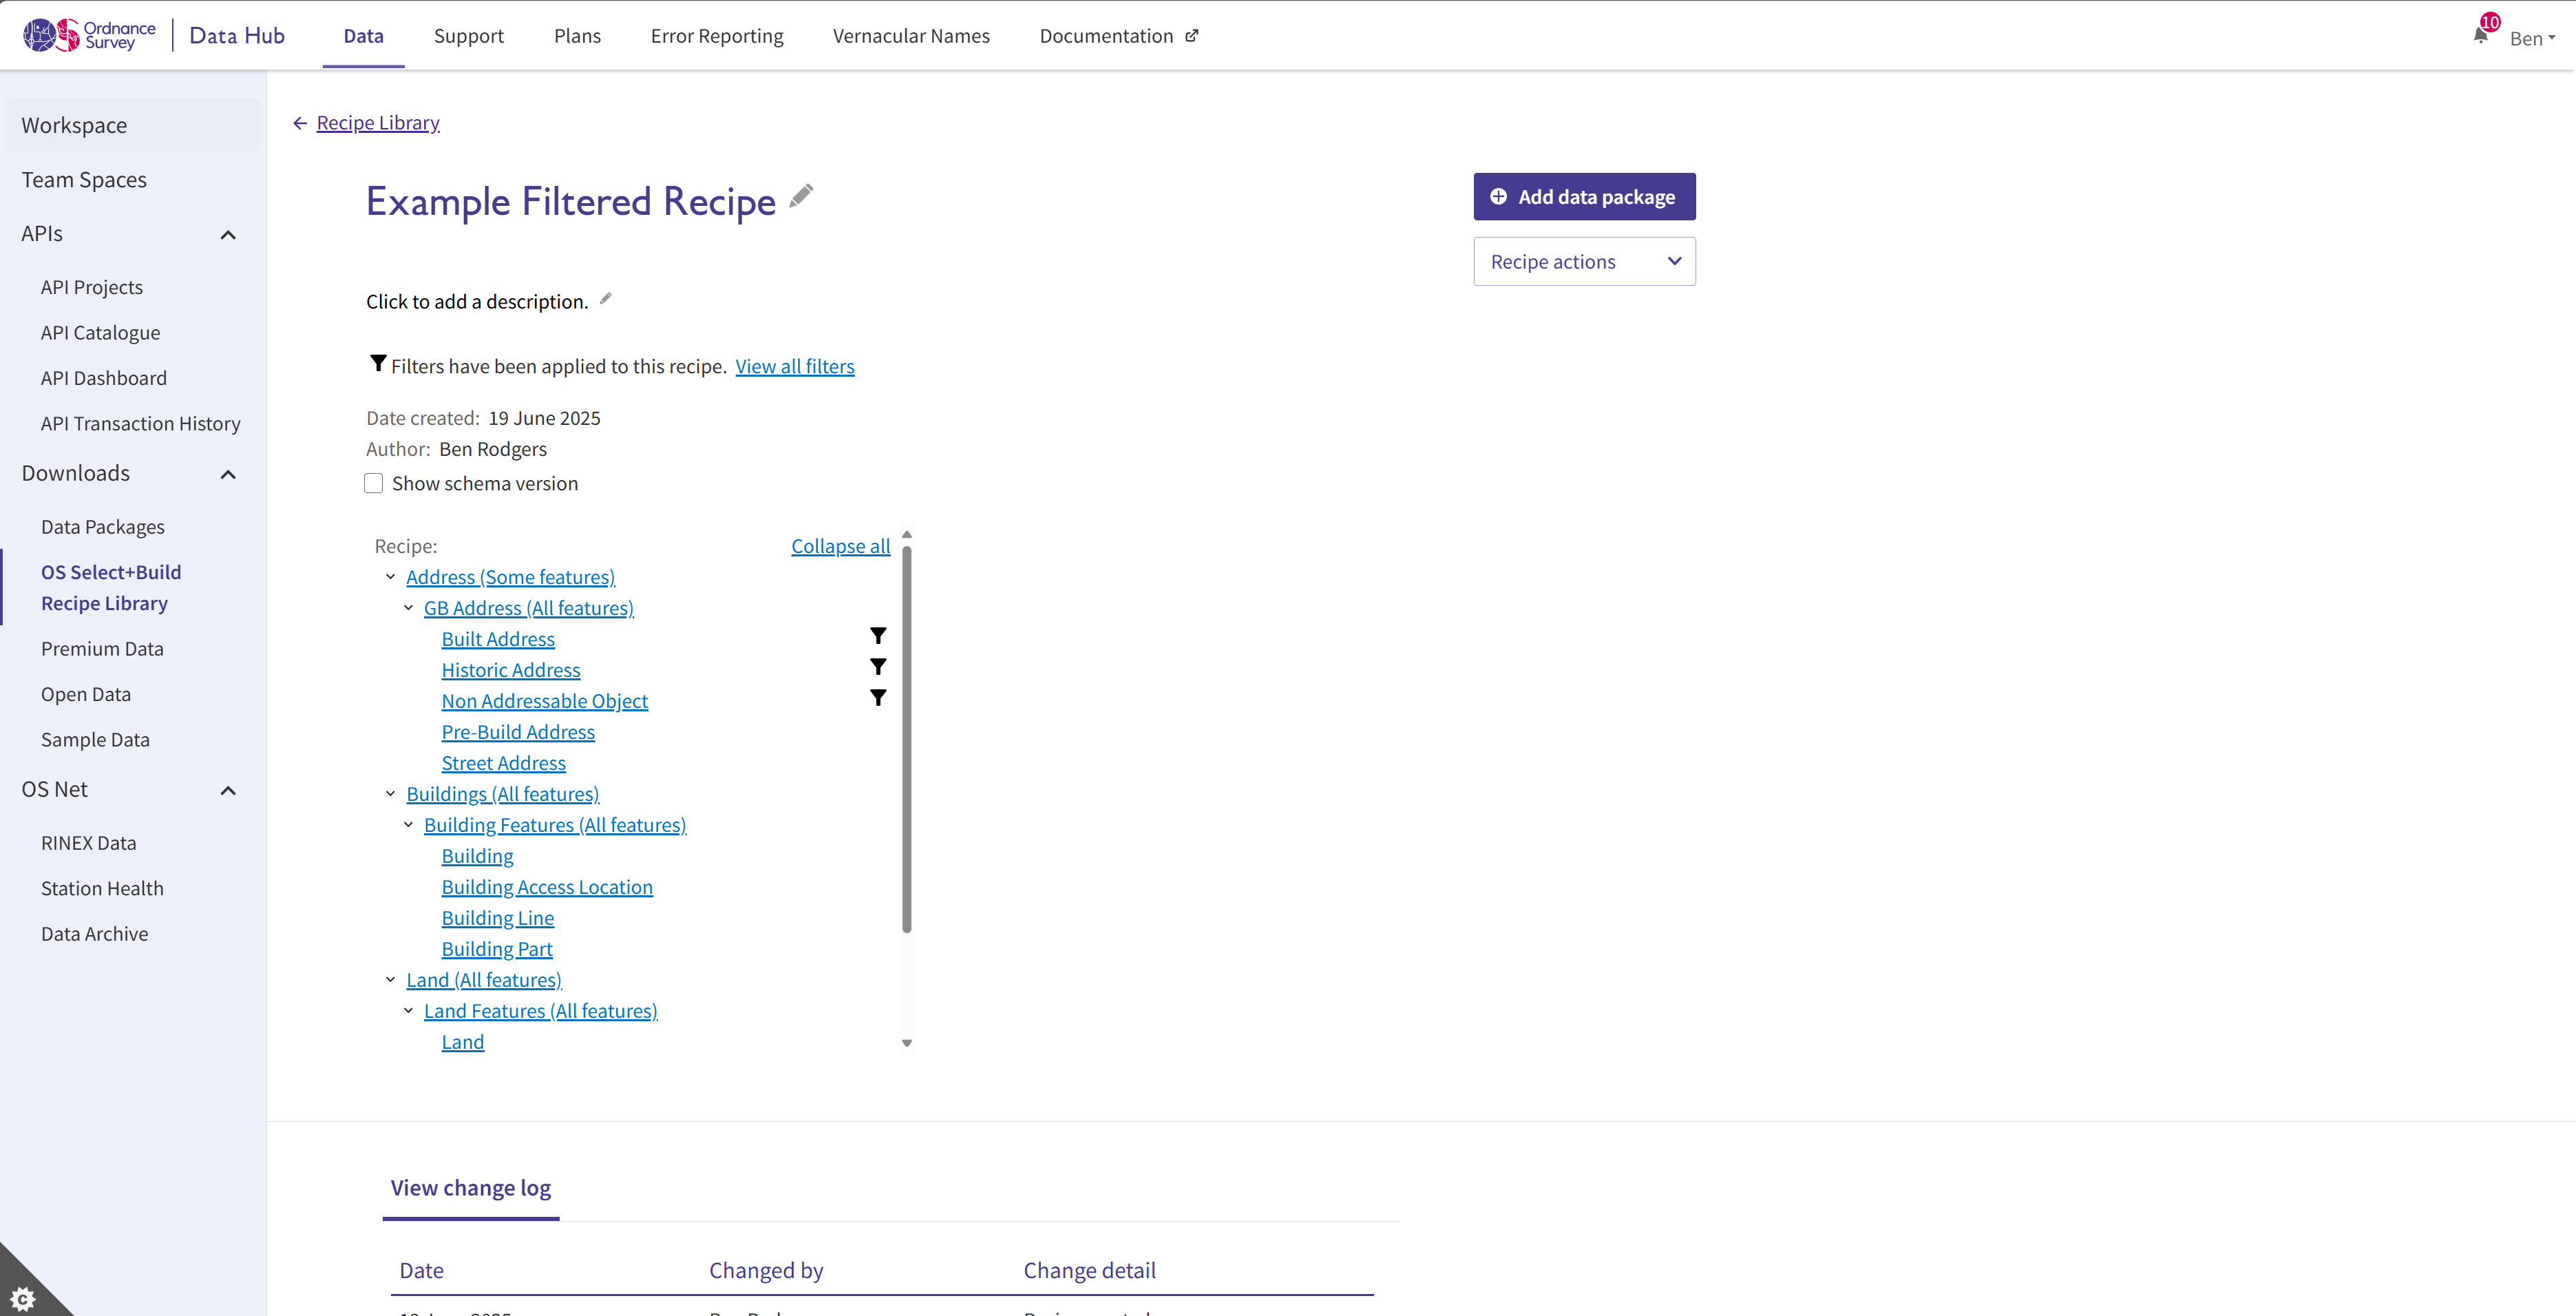
Task: Click the Add data package button
Action: (1584, 196)
